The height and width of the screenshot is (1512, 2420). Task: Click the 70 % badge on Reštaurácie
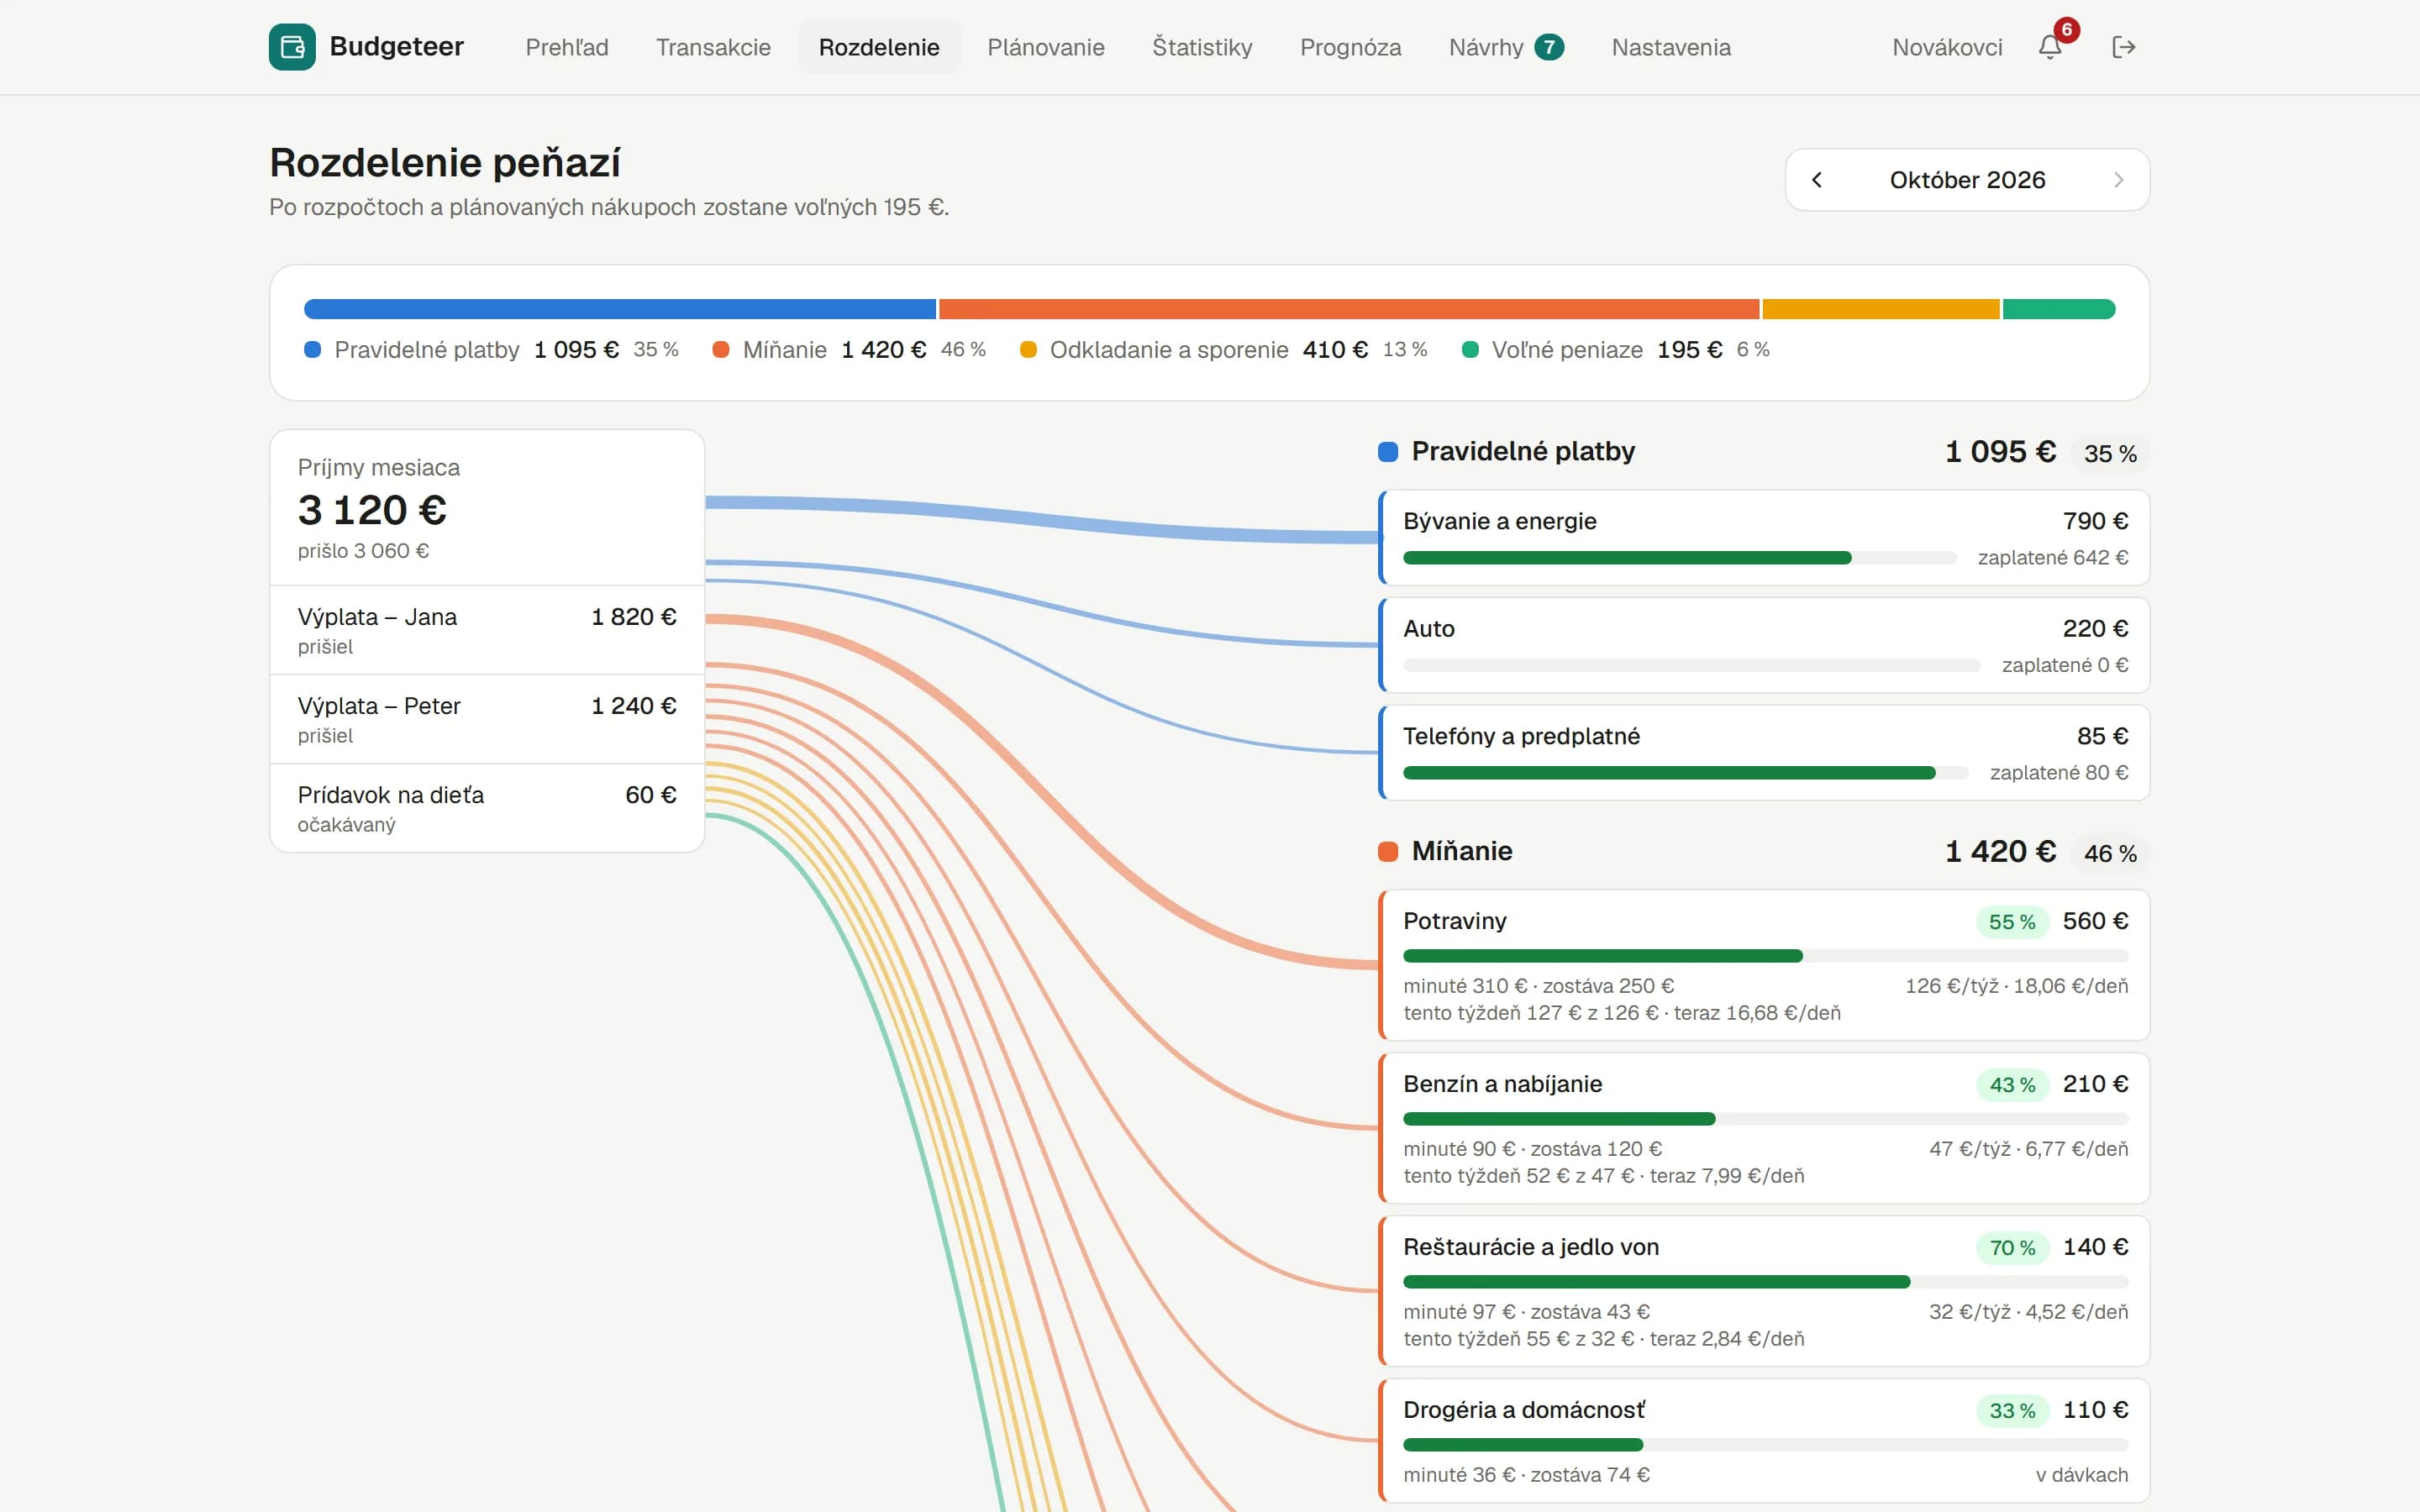(x=2012, y=1248)
